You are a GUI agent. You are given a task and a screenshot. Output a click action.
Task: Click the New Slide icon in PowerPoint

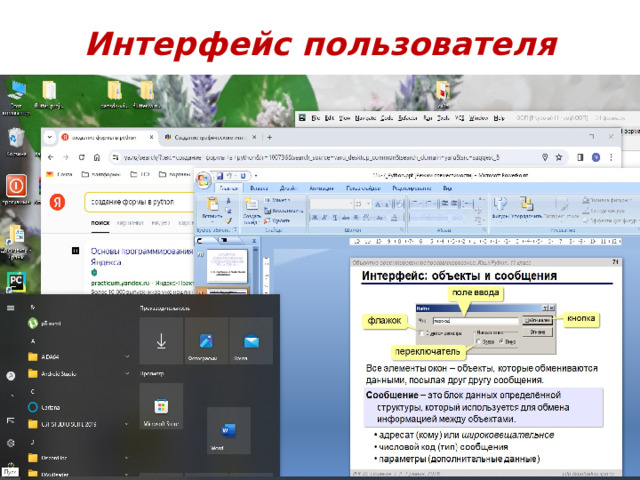click(x=251, y=204)
